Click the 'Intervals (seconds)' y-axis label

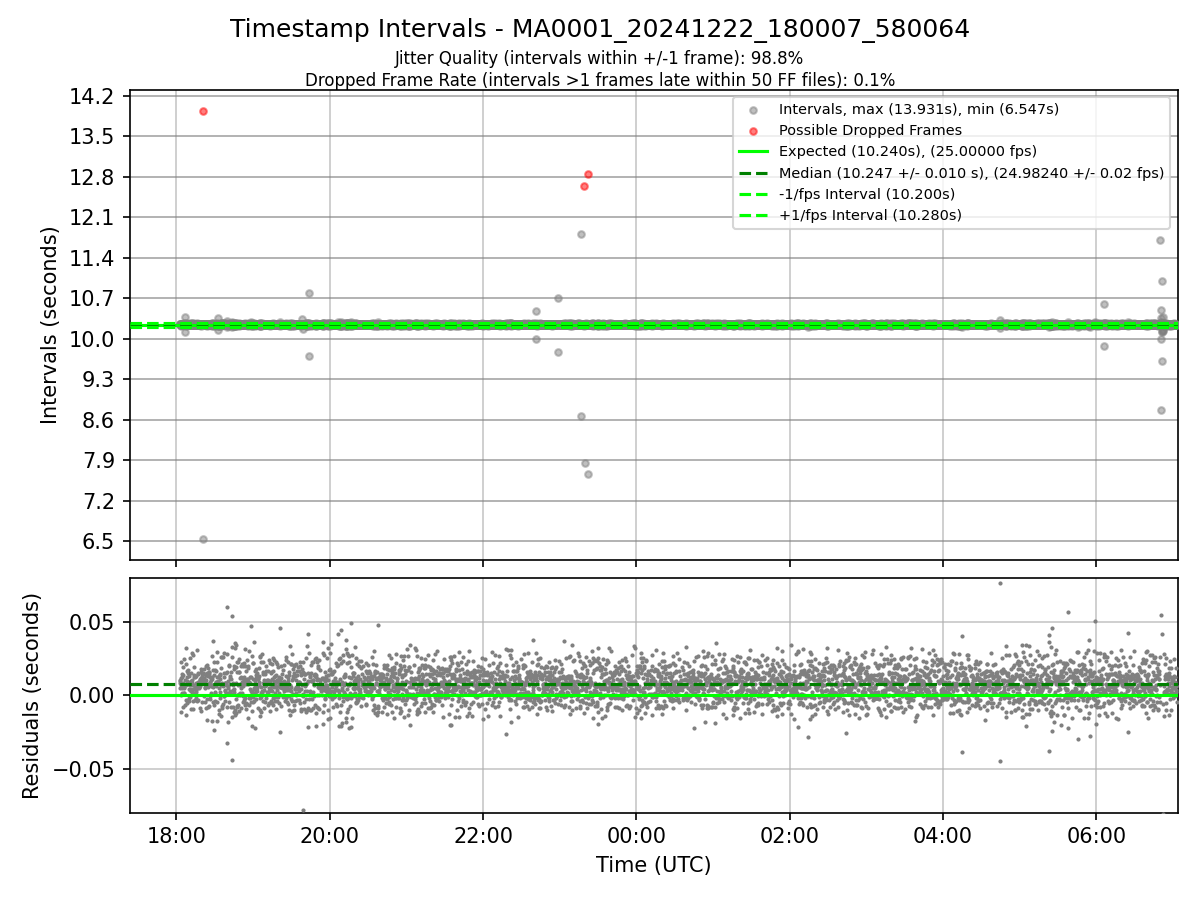pyautogui.click(x=50, y=325)
